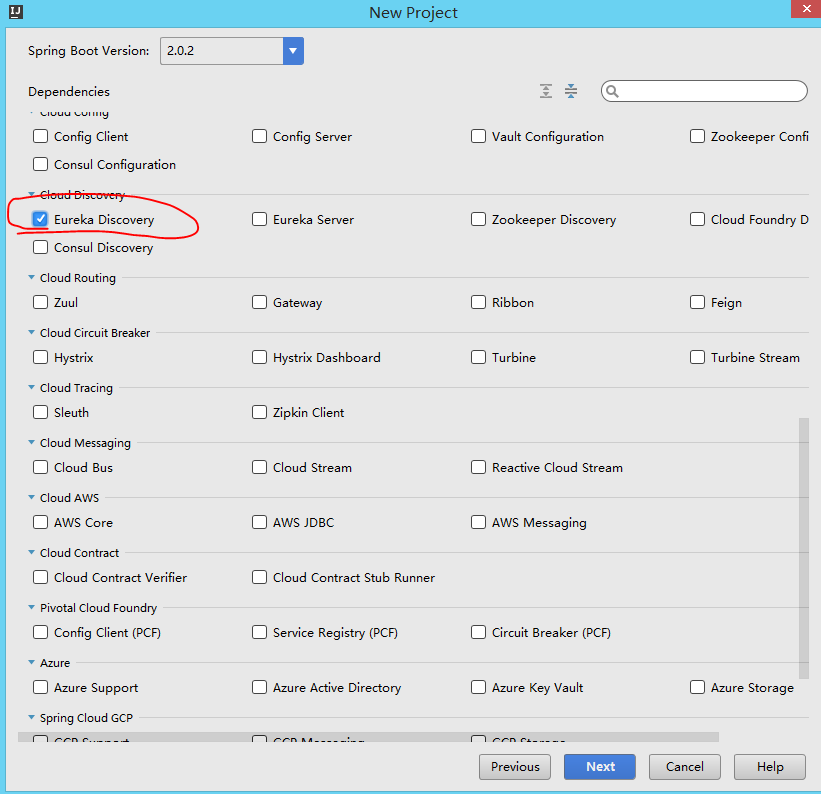Check the Zookeeper Discovery option
This screenshot has height=794, width=821.
[478, 219]
